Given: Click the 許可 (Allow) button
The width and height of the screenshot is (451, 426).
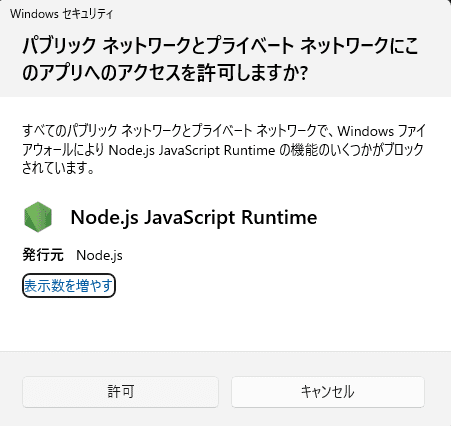Looking at the screenshot, I should click(x=120, y=392).
